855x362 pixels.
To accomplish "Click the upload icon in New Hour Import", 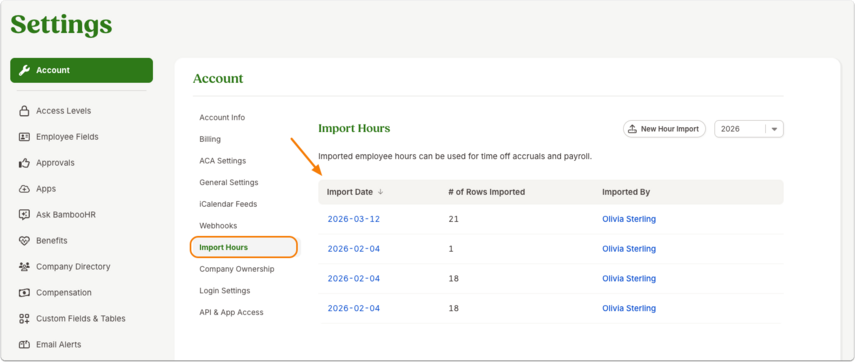I will pos(633,129).
